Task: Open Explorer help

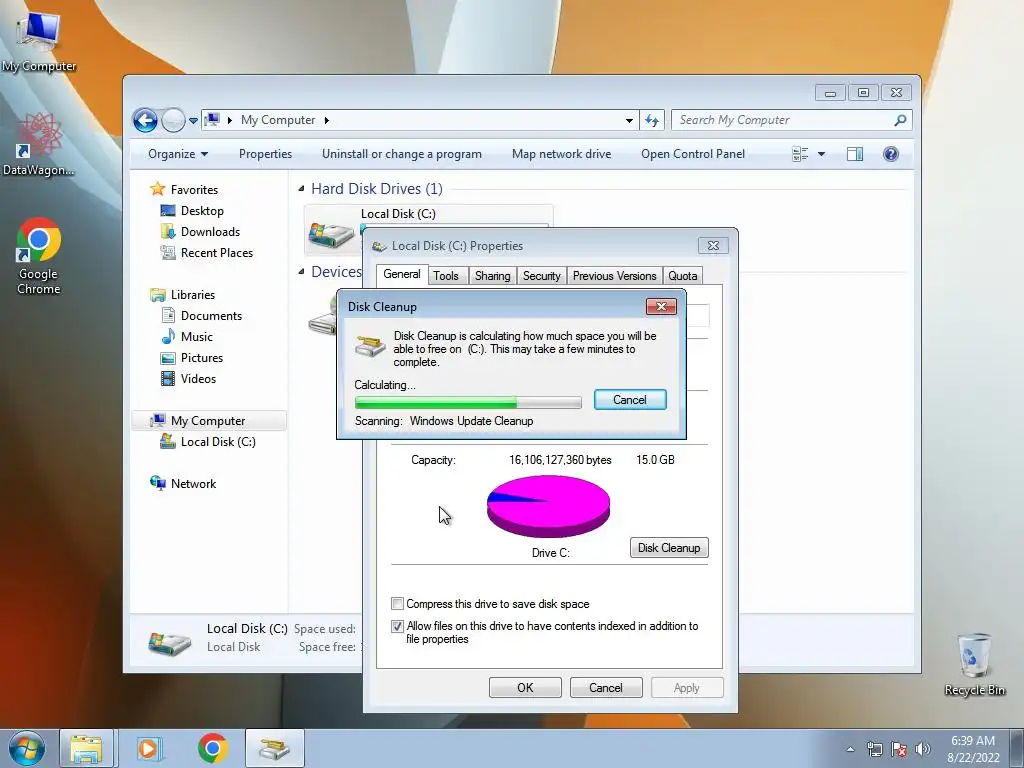Action: (x=891, y=154)
